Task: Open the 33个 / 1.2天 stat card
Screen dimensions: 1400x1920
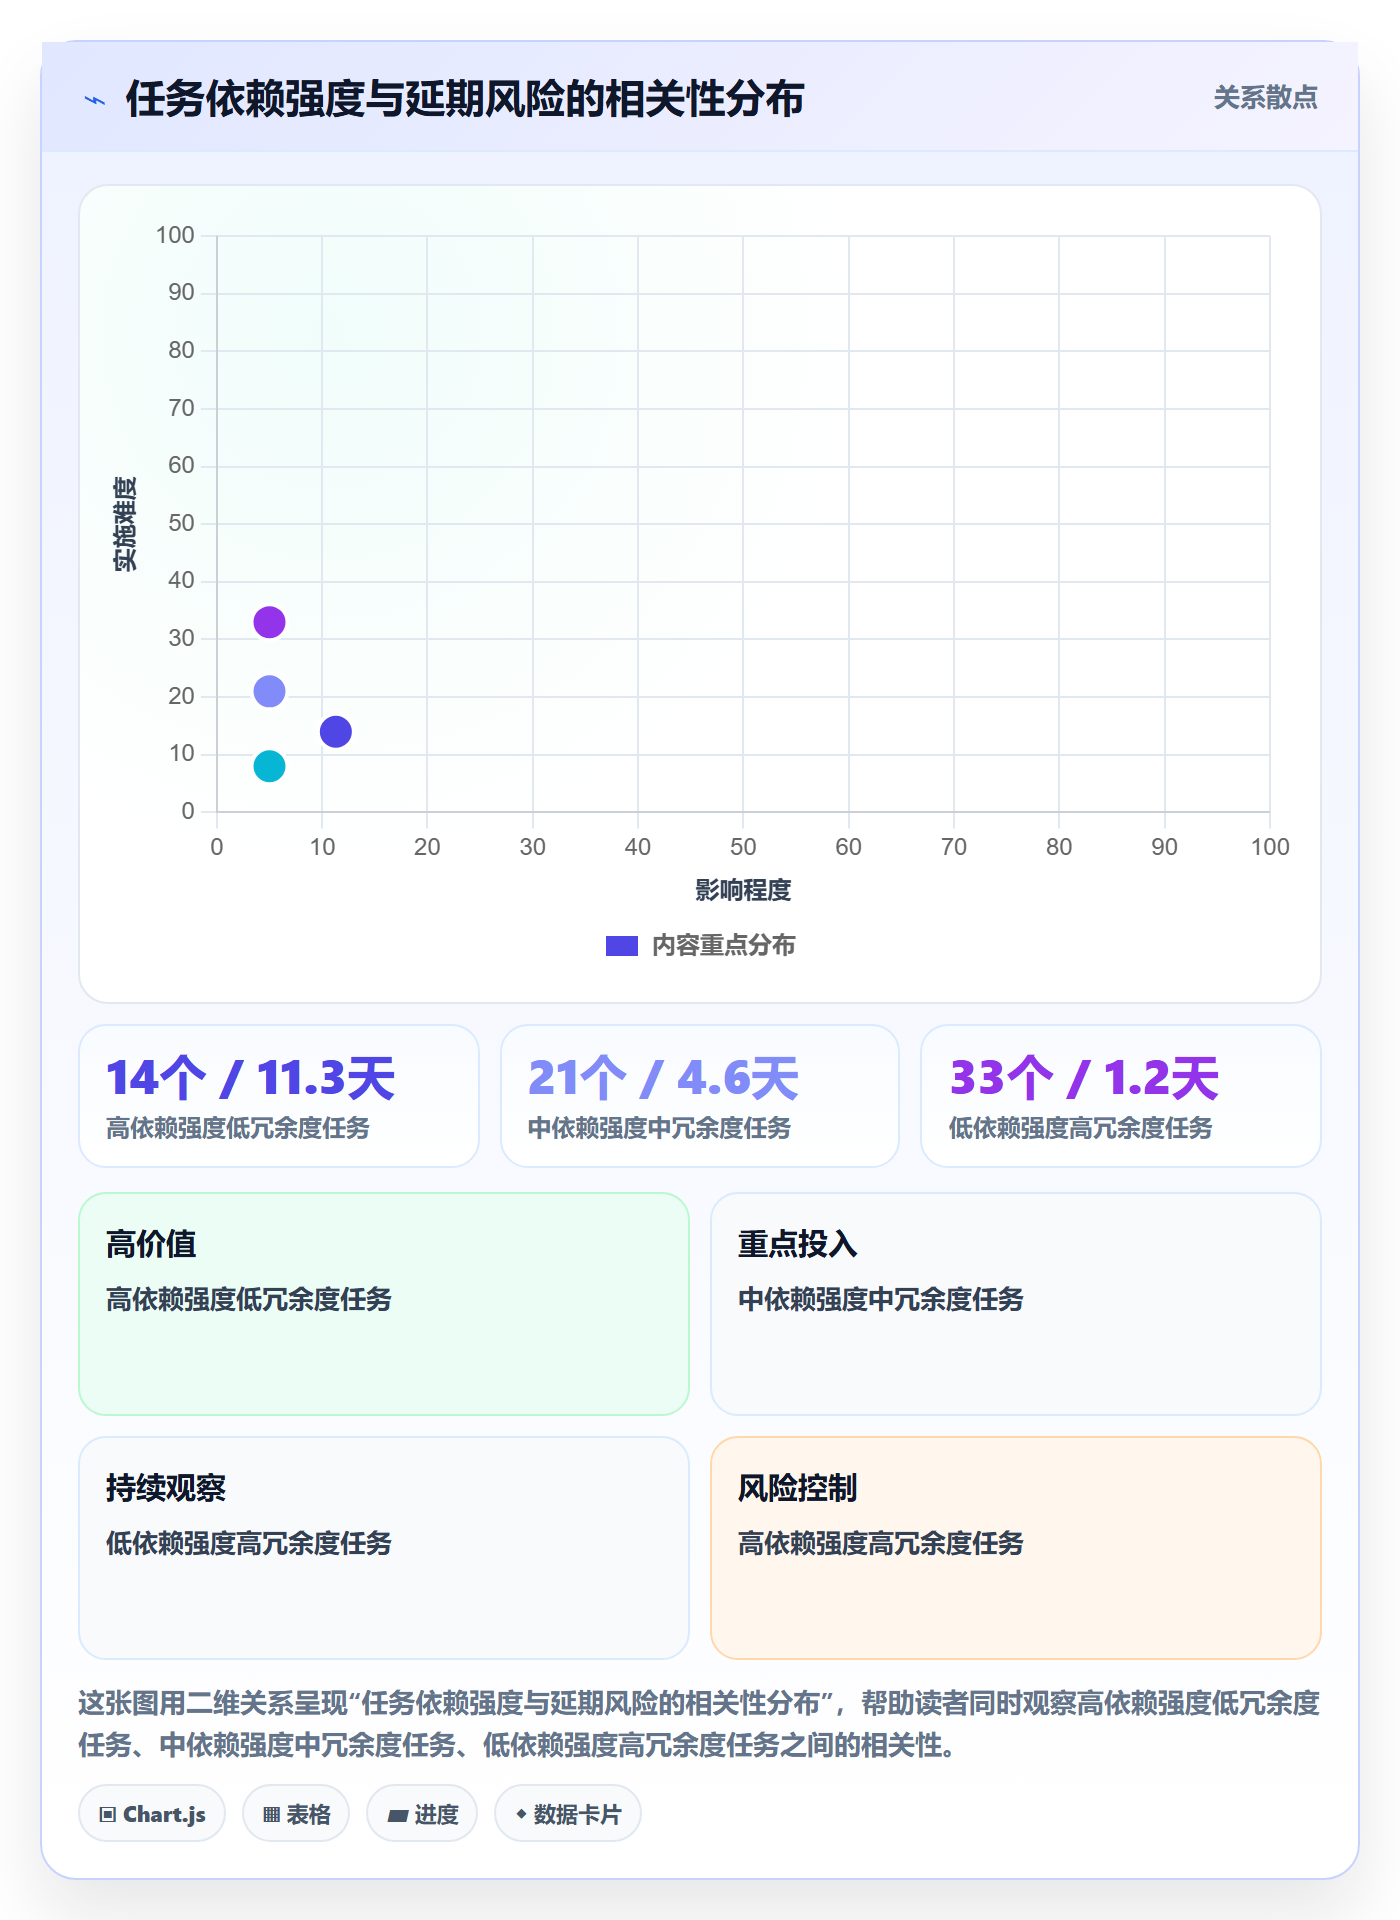Action: (1121, 1096)
